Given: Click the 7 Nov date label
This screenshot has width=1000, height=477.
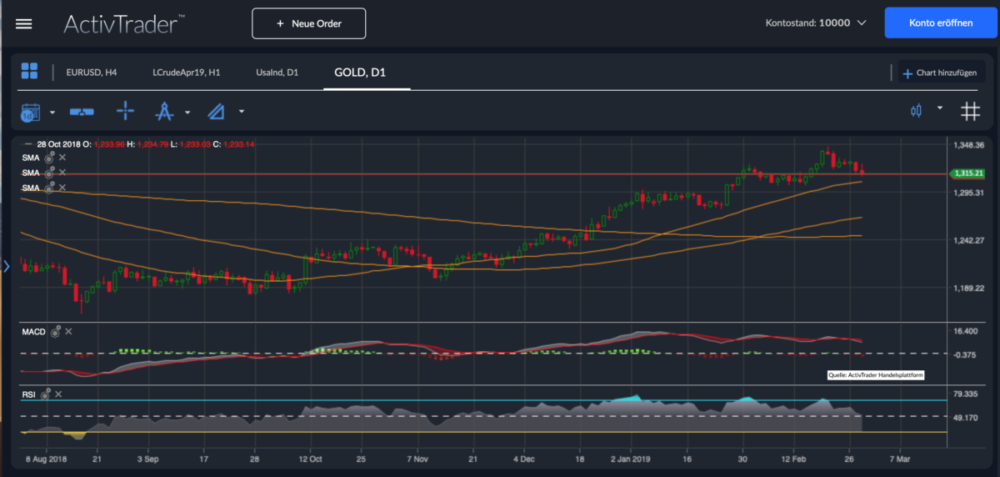Looking at the screenshot, I should (416, 459).
